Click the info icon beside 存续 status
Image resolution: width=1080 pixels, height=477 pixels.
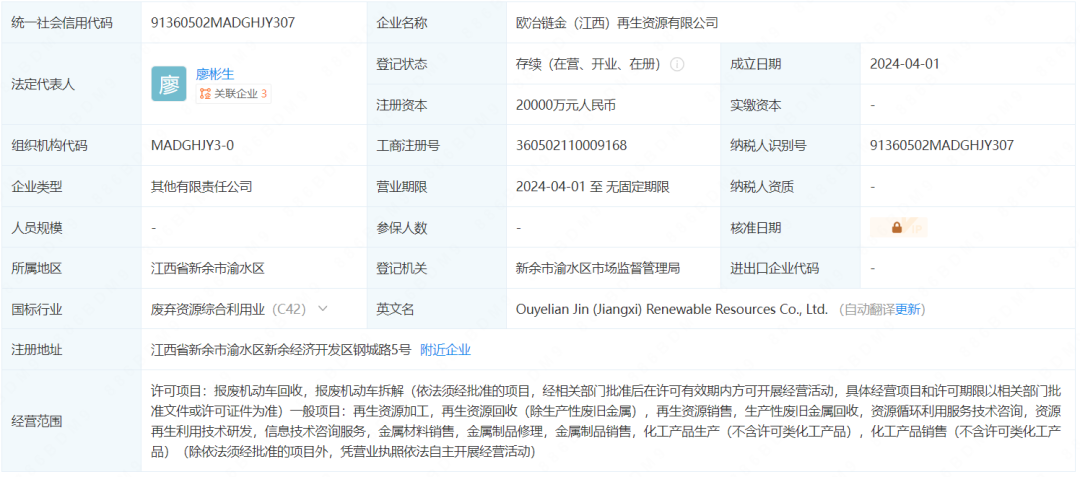tap(677, 64)
